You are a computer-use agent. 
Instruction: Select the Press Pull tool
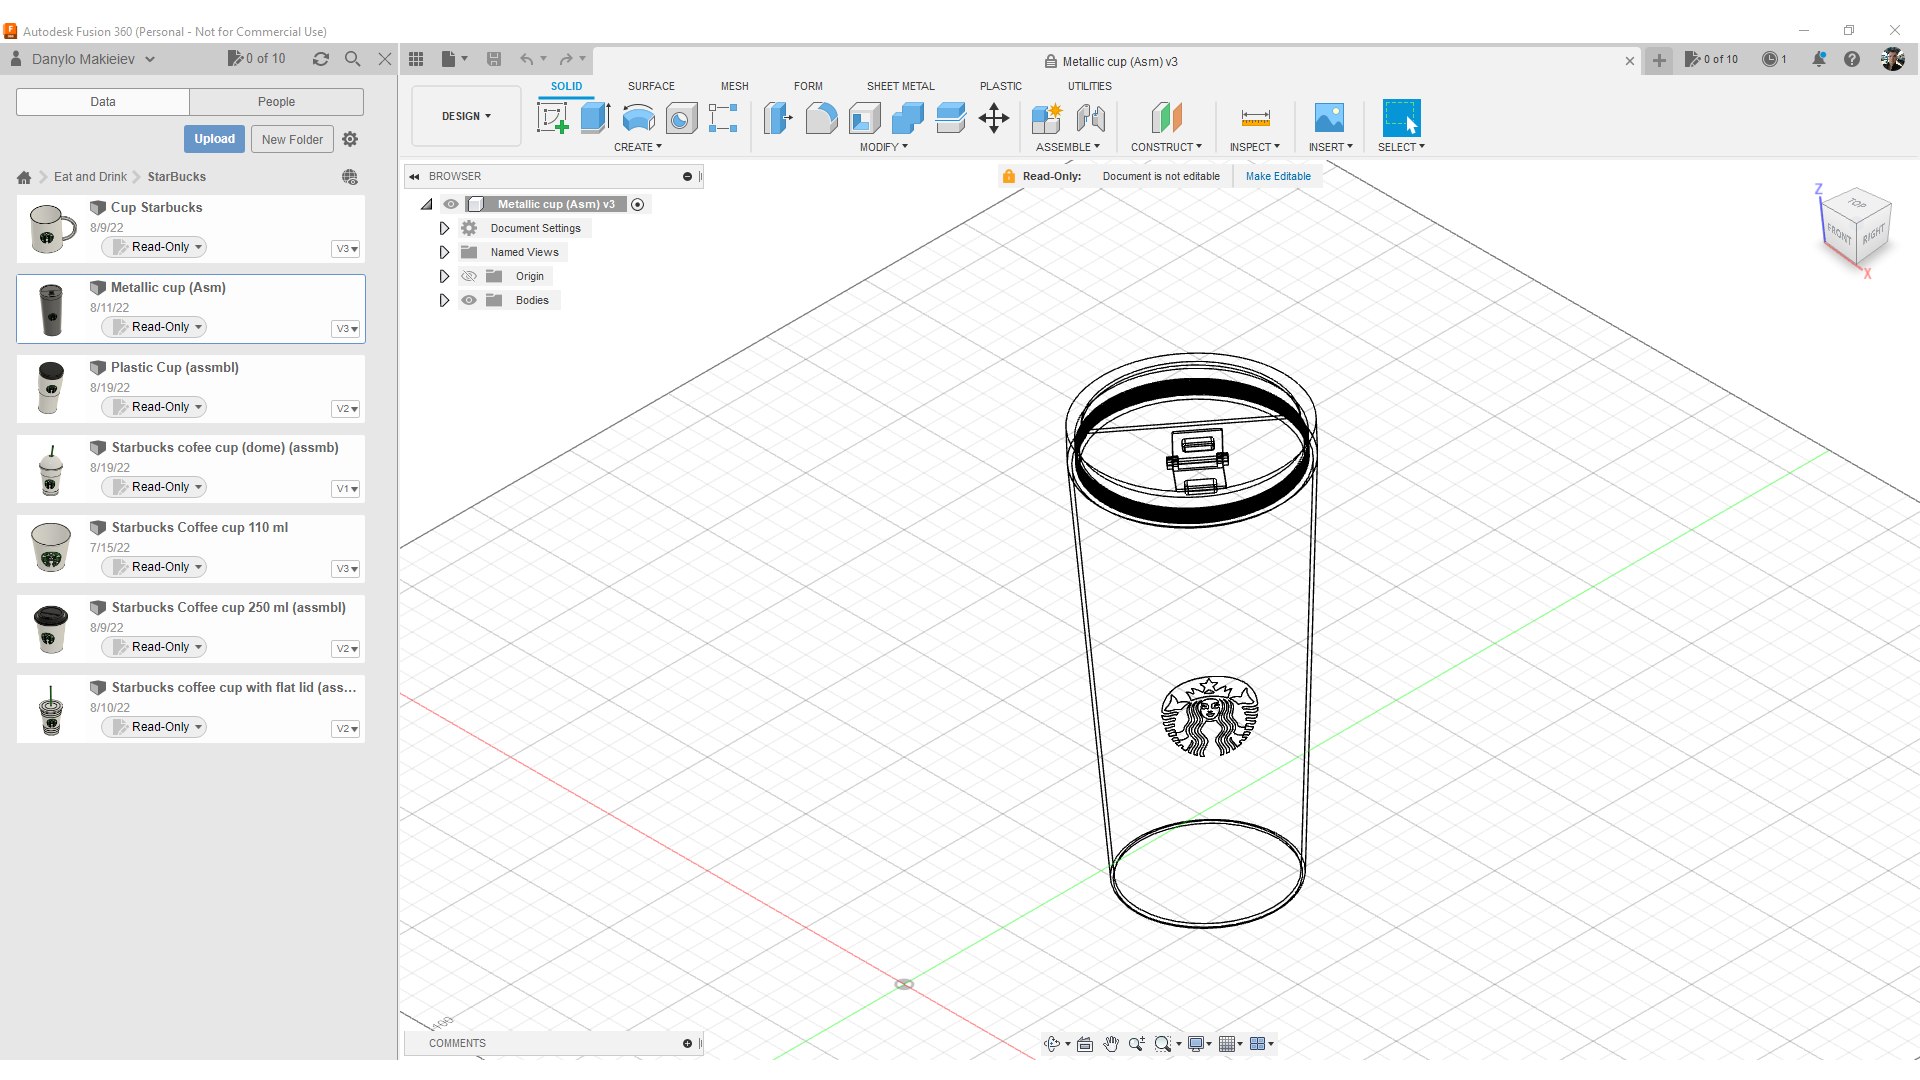tap(778, 118)
